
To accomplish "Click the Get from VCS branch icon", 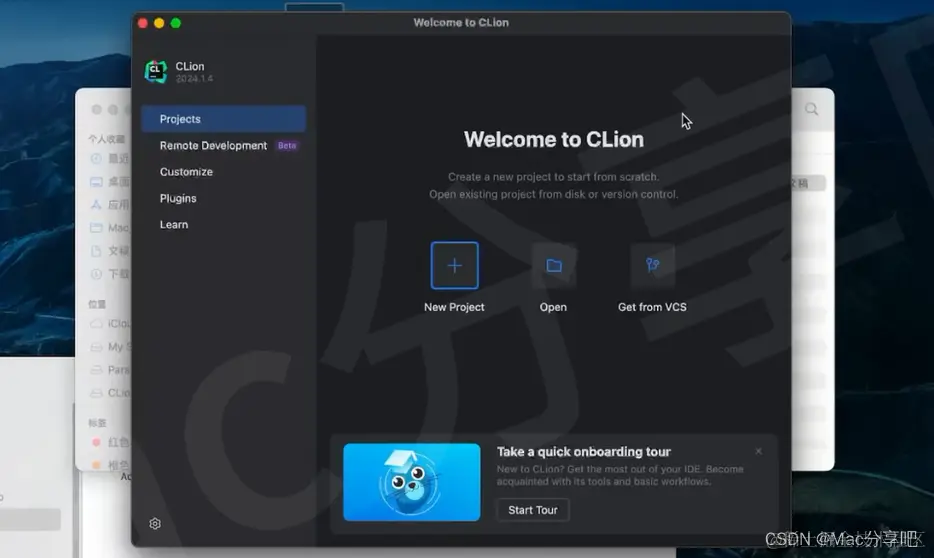I will pyautogui.click(x=653, y=266).
